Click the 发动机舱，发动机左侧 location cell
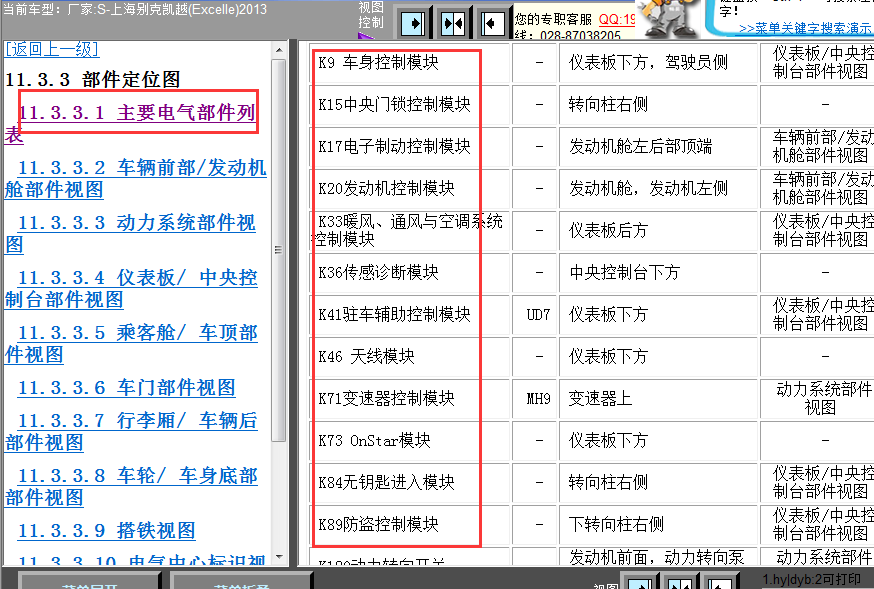The height and width of the screenshot is (589, 874). pos(658,189)
